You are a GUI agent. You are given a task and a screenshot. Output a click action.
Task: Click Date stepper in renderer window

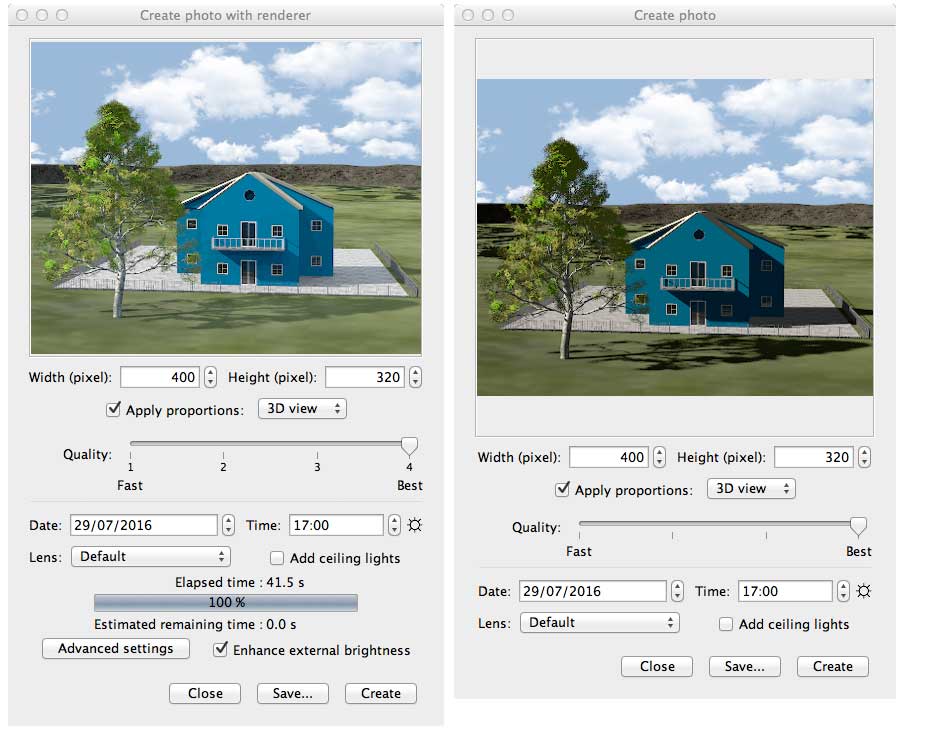[x=228, y=525]
